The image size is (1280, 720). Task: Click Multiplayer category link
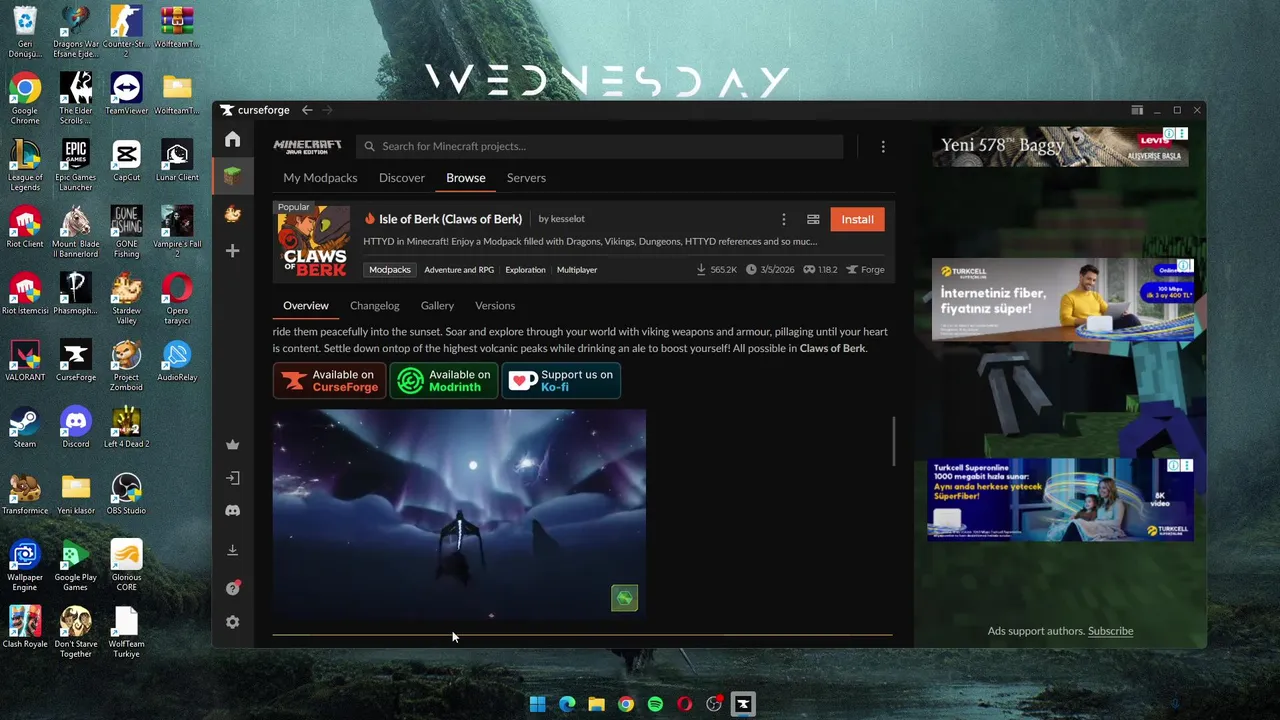(577, 270)
